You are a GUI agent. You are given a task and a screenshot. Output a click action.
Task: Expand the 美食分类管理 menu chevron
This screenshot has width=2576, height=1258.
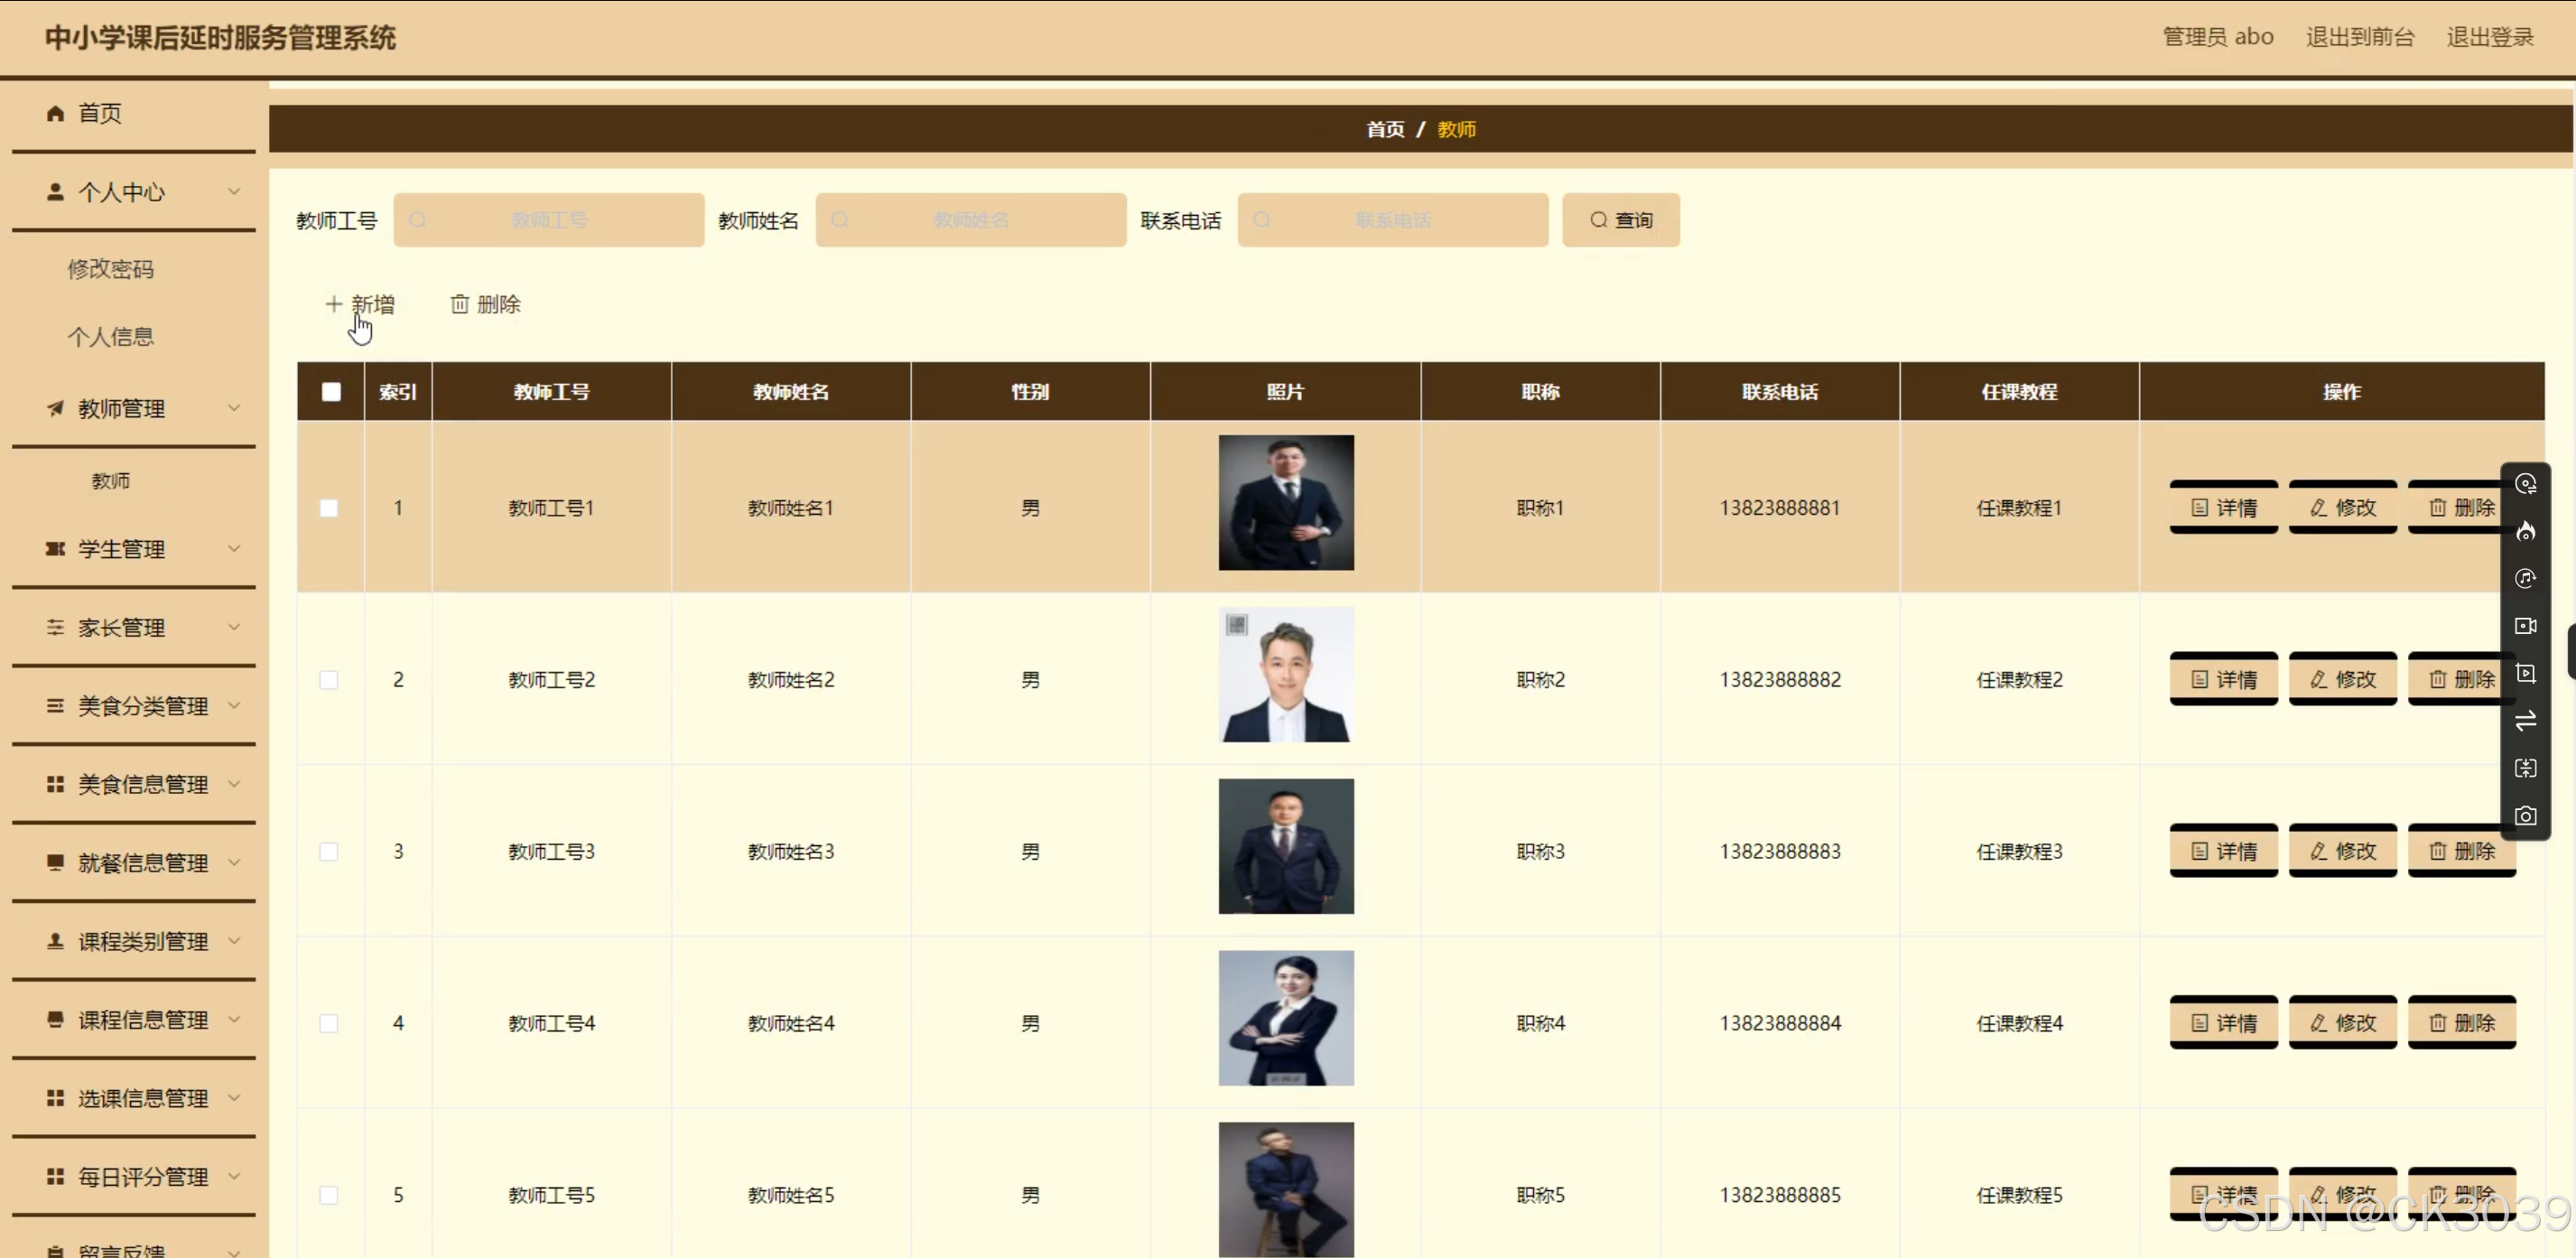click(234, 705)
